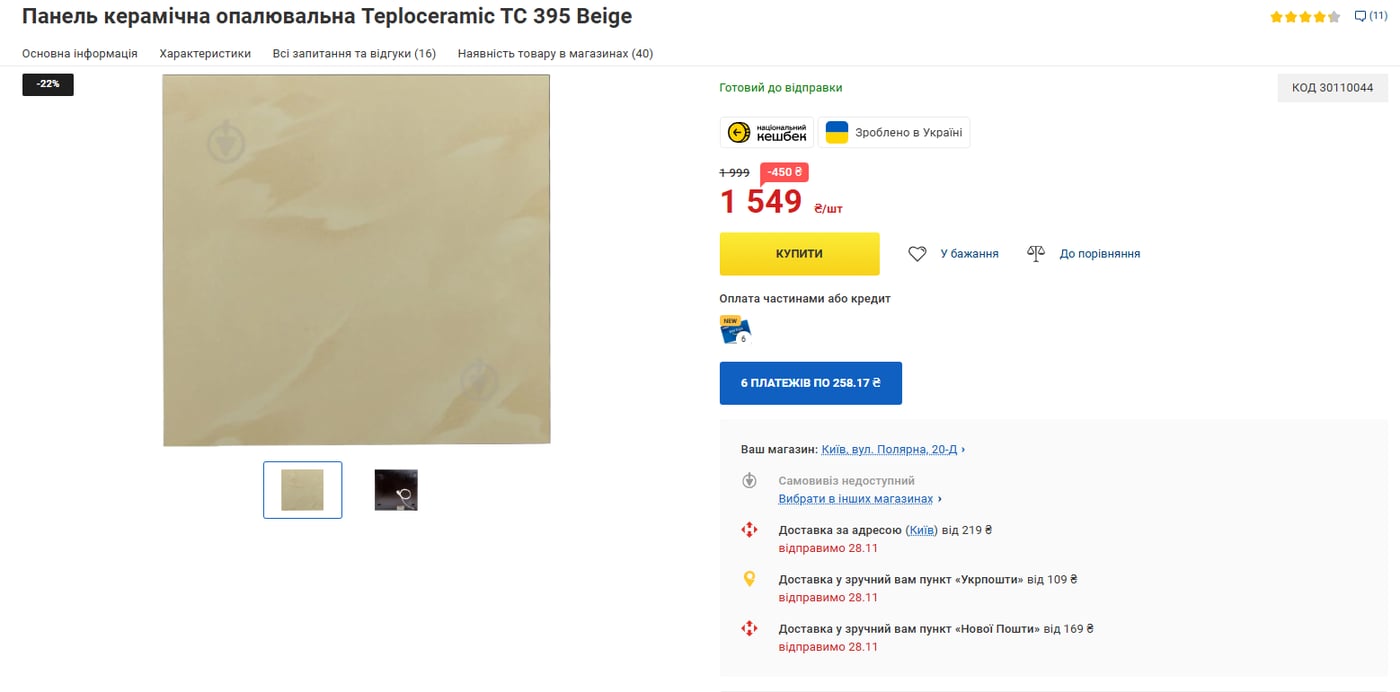Click the address delivery red icon
Viewport: 1400px width, 692px height.
[x=749, y=530]
